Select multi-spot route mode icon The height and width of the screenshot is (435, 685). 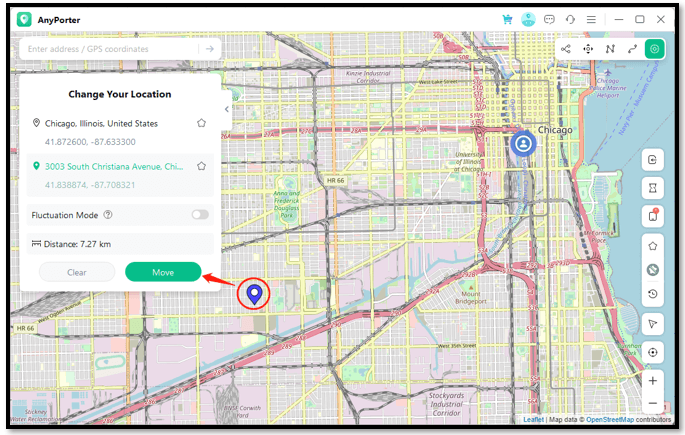[x=610, y=49]
